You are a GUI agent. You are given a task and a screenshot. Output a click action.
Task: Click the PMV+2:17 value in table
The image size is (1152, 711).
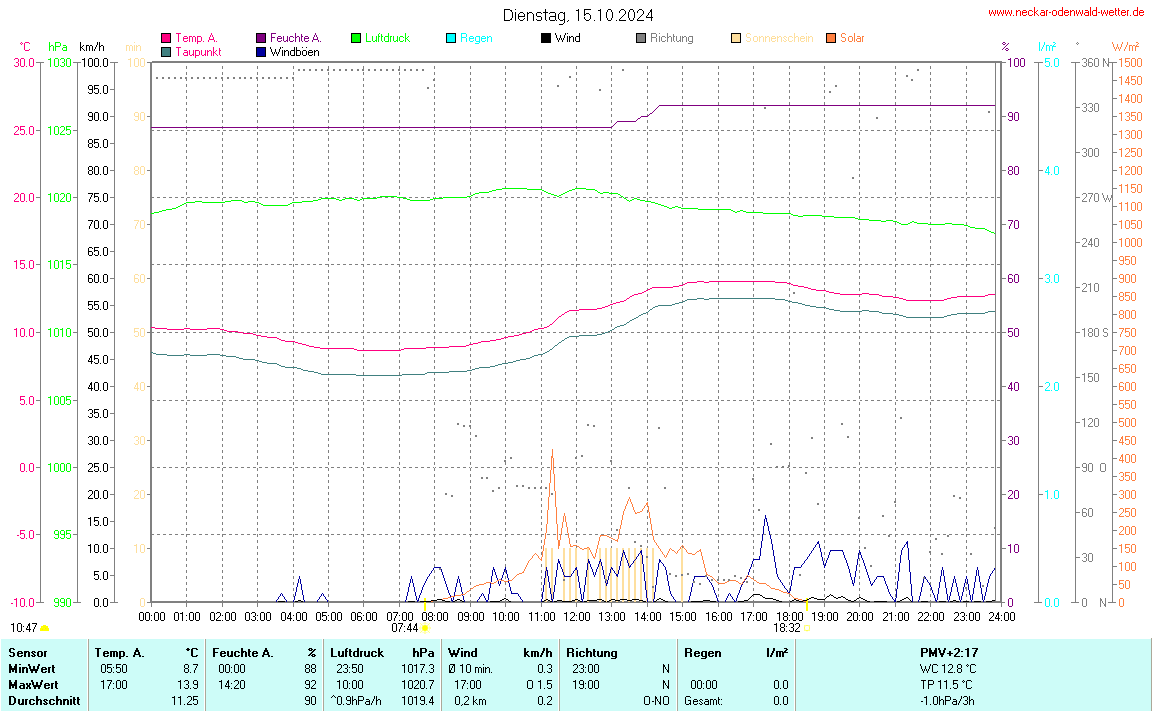[x=949, y=652]
